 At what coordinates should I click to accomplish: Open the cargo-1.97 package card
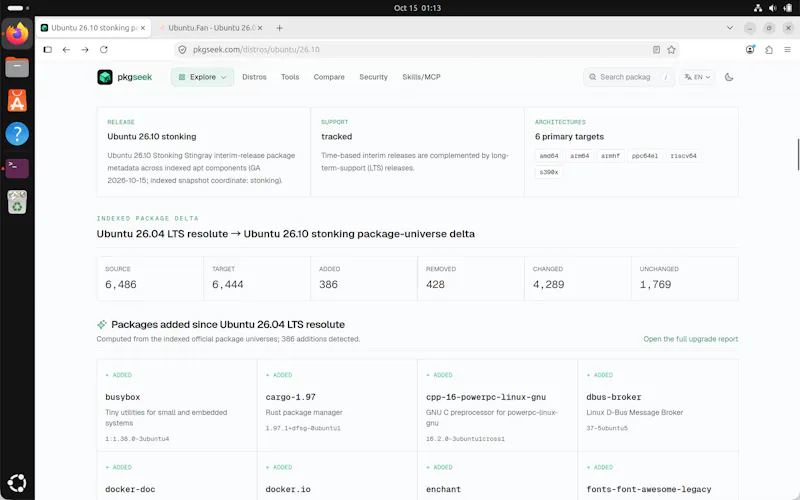tap(337, 406)
